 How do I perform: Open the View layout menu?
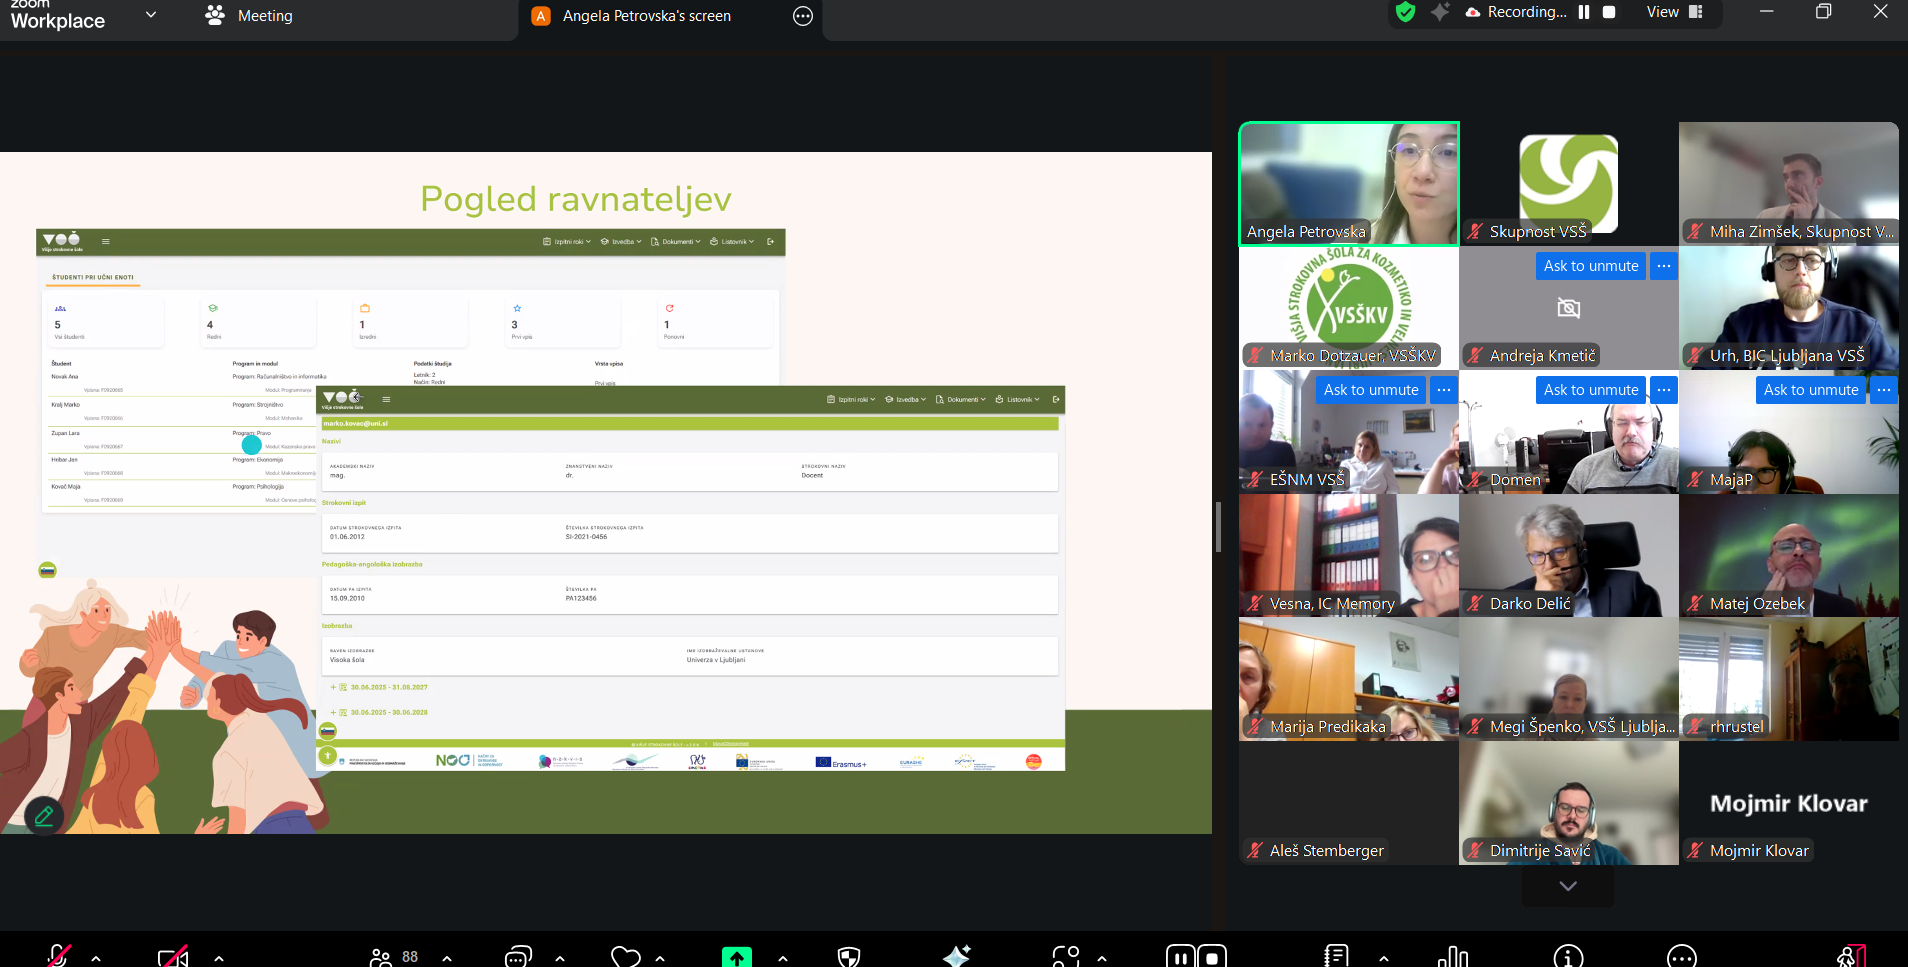tap(1674, 12)
